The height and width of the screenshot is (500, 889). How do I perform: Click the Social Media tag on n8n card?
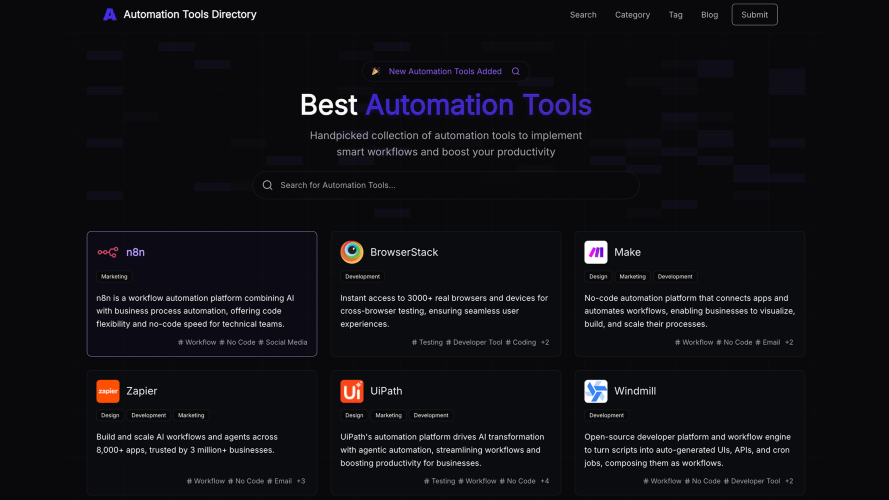click(283, 342)
